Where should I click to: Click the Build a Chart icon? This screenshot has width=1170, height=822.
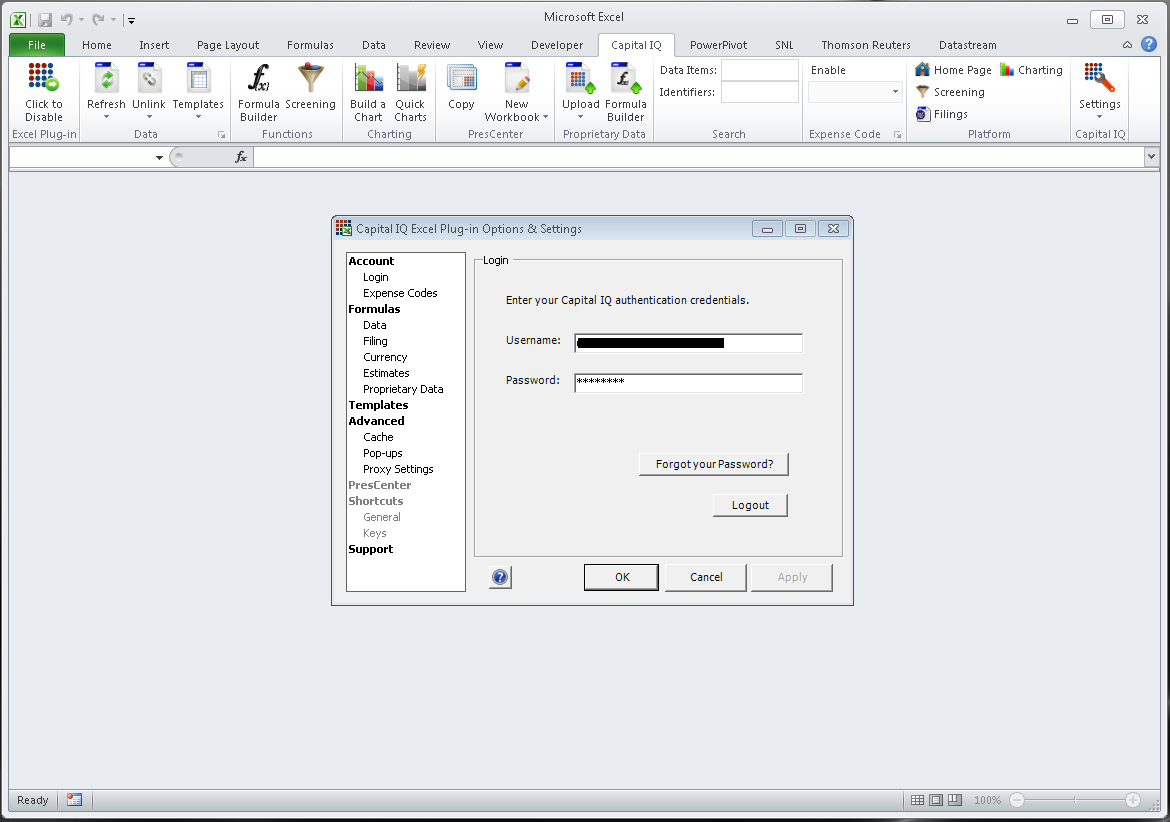coord(368,78)
